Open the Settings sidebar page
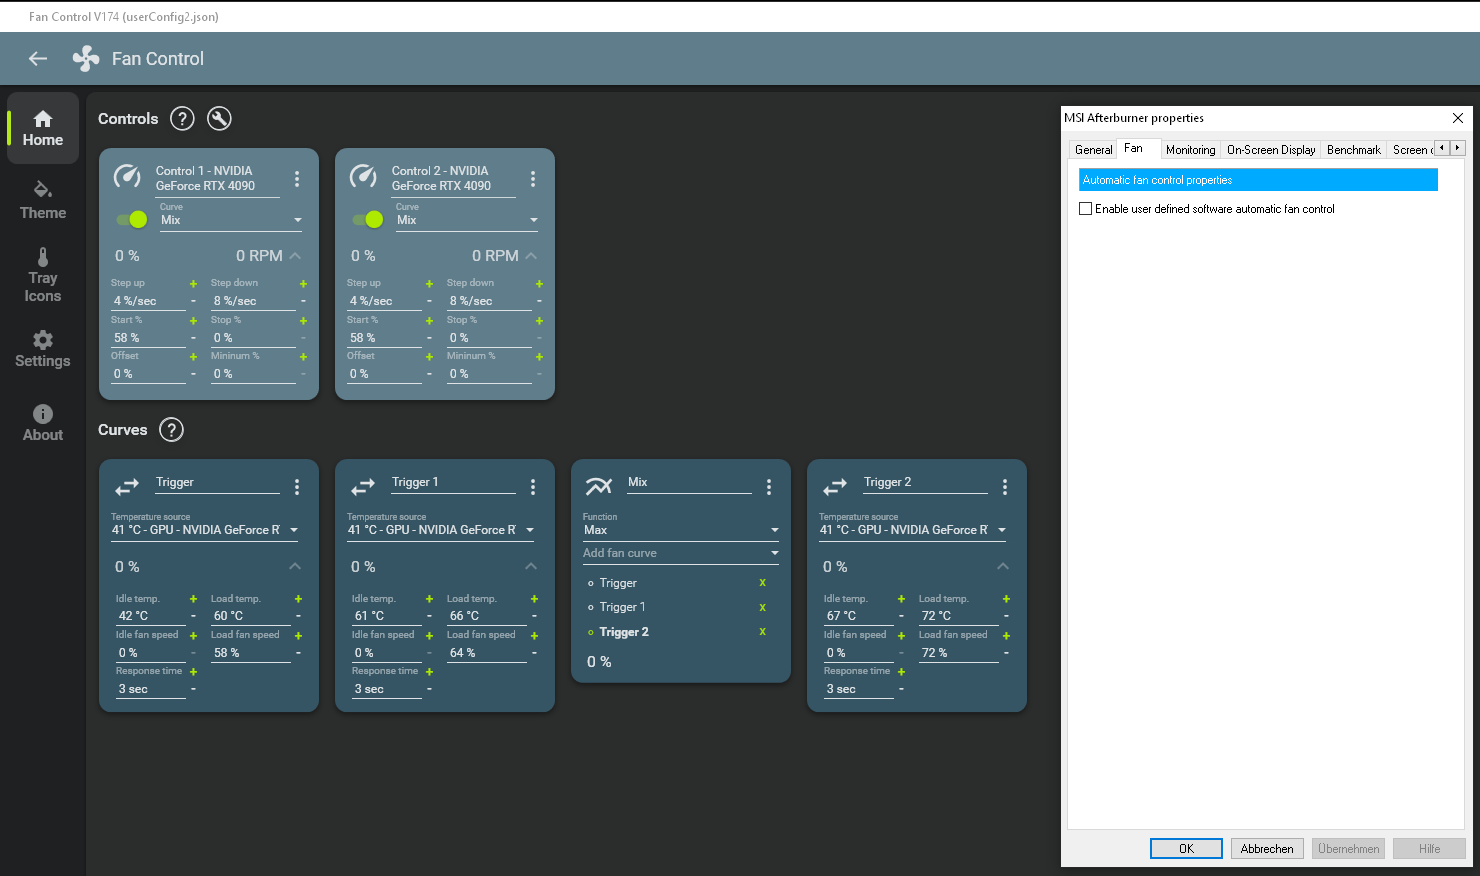Viewport: 1480px width, 876px height. (x=43, y=349)
